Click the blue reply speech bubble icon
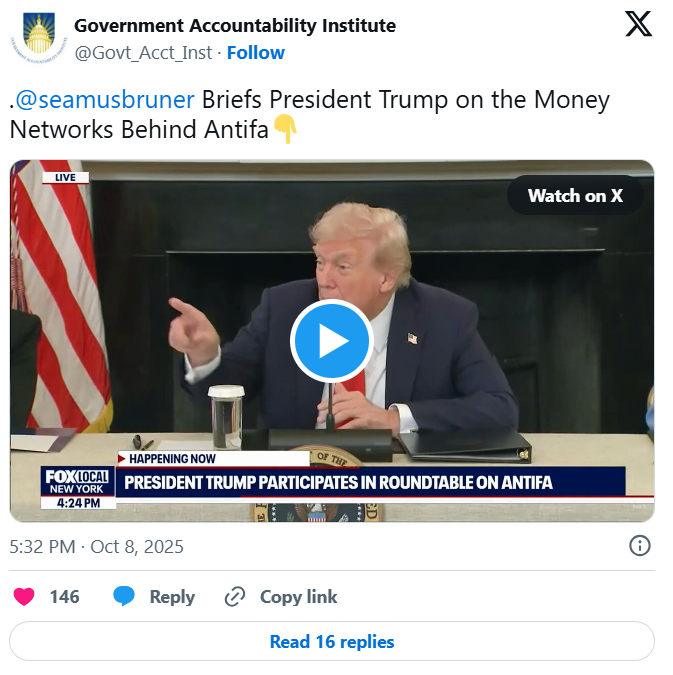 coord(124,597)
